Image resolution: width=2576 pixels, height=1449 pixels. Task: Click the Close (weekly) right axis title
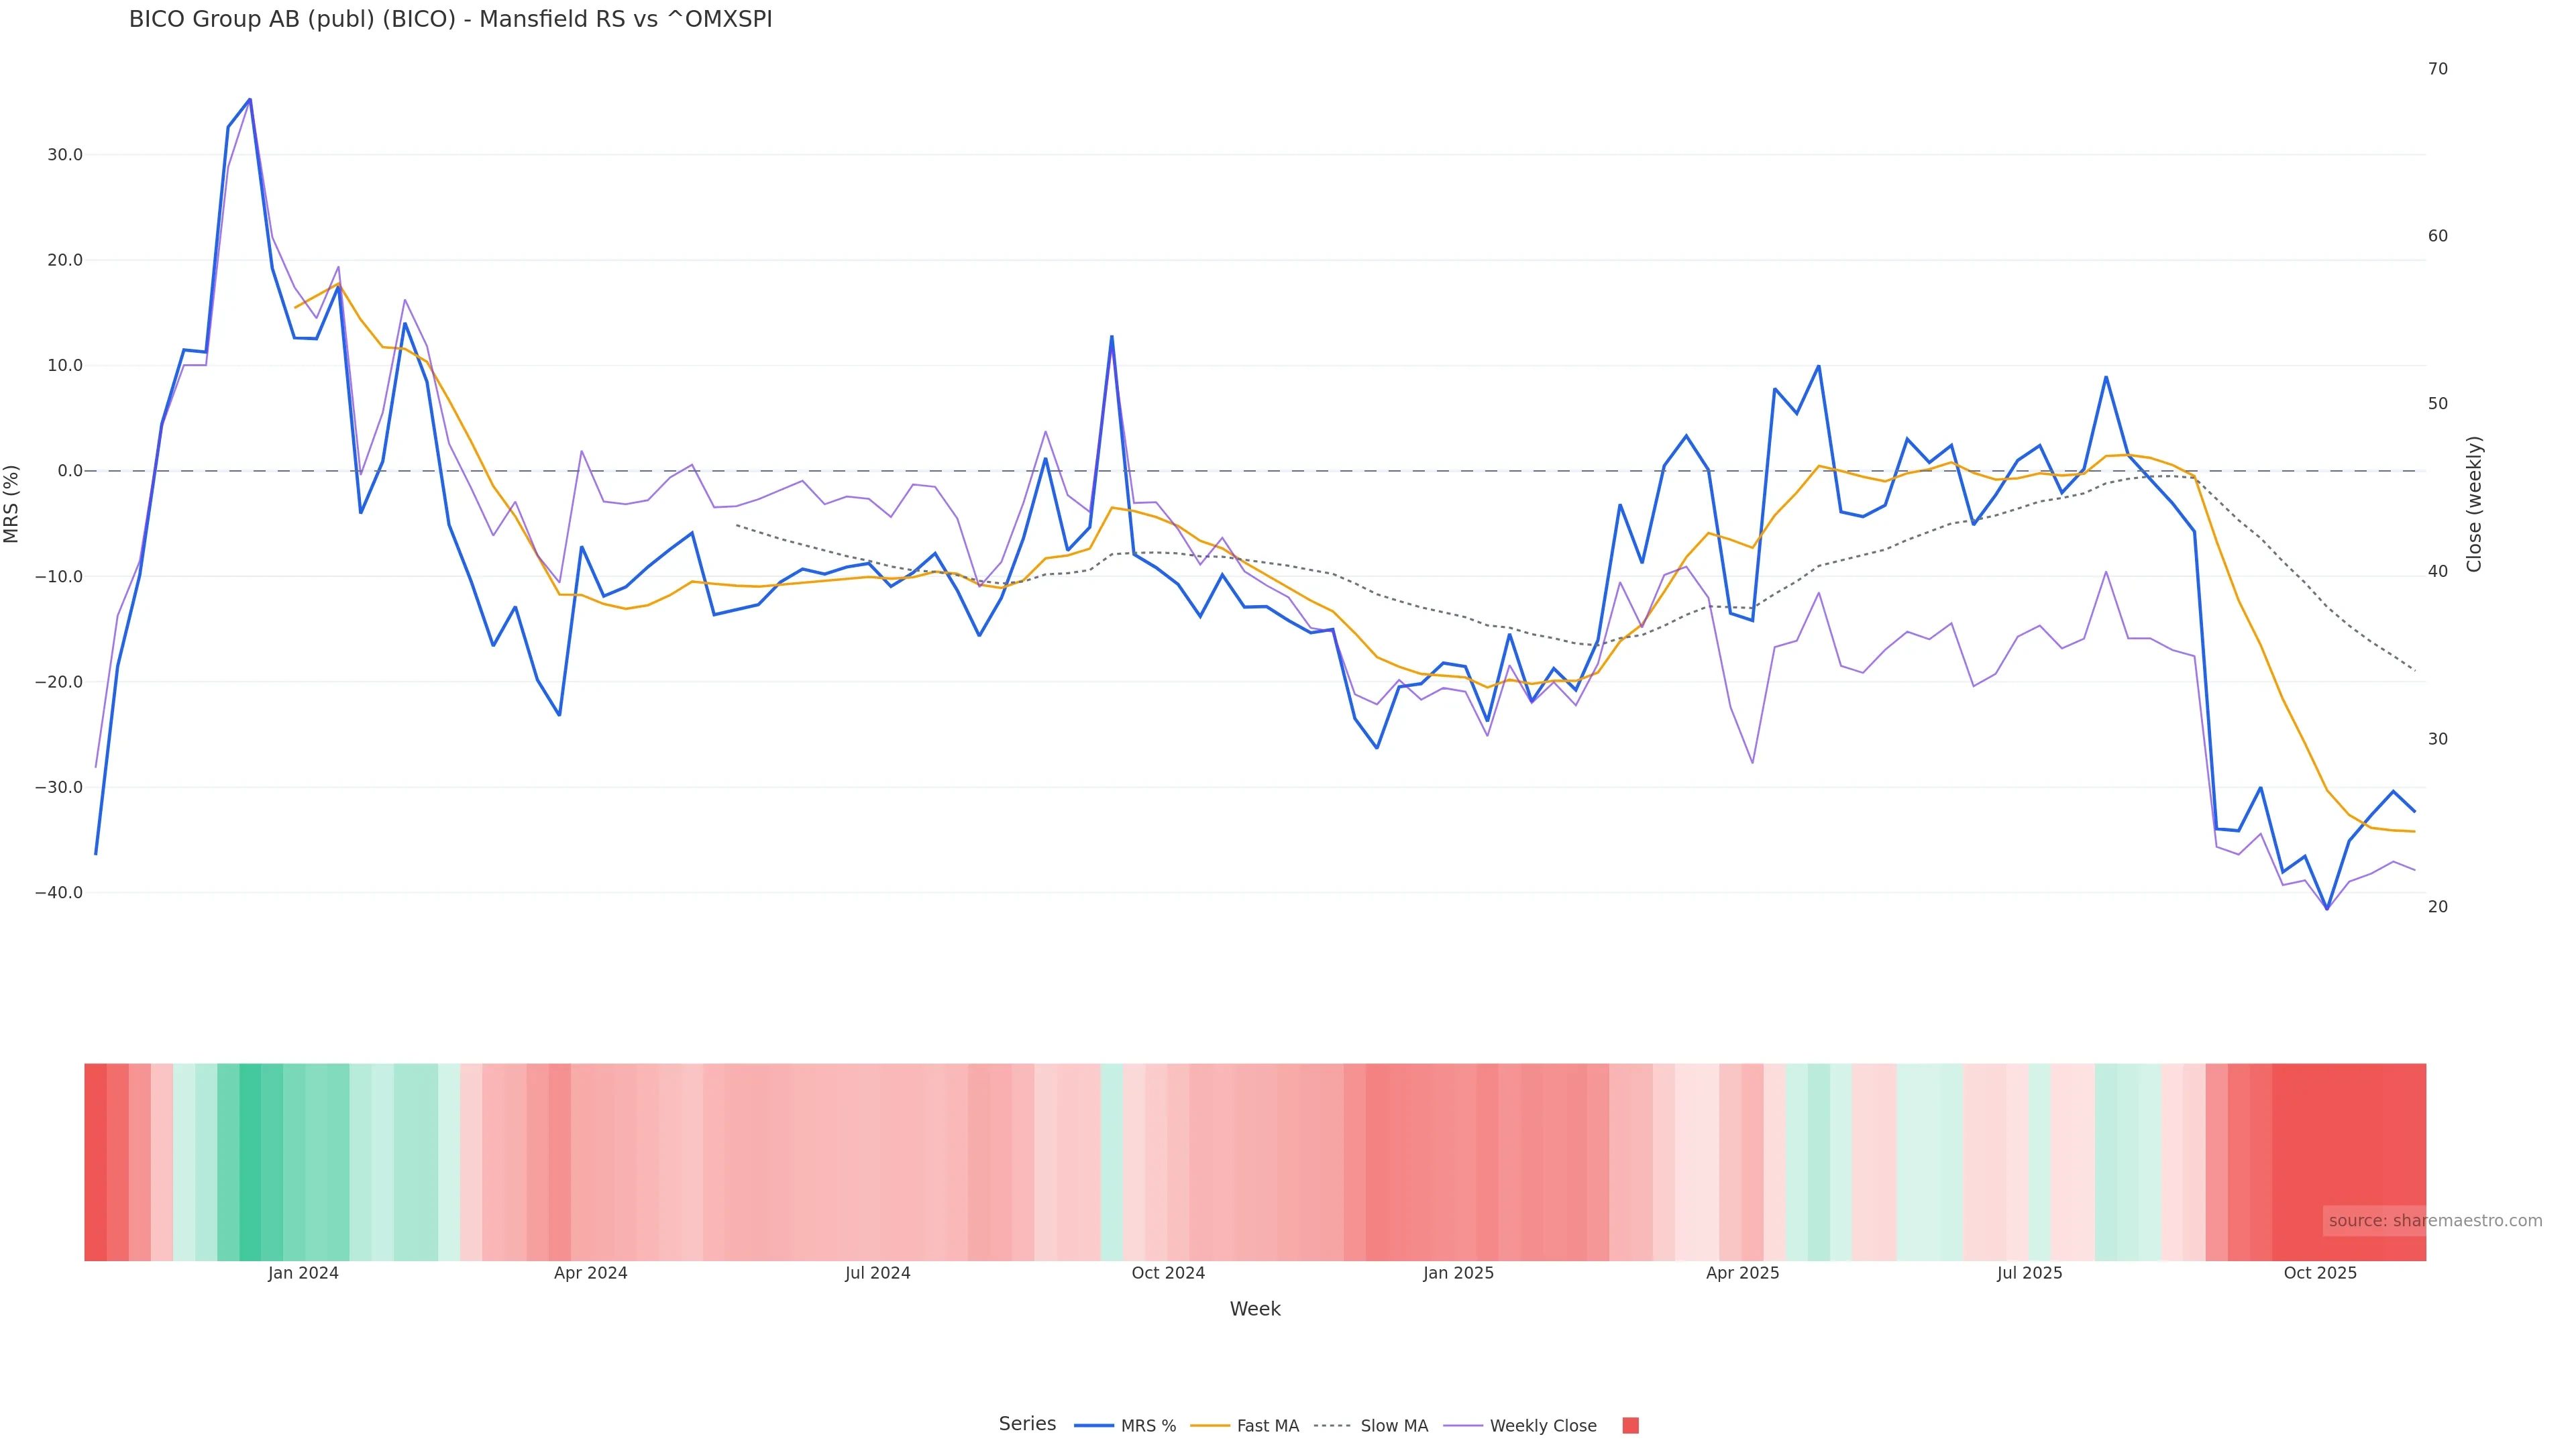(x=2474, y=504)
